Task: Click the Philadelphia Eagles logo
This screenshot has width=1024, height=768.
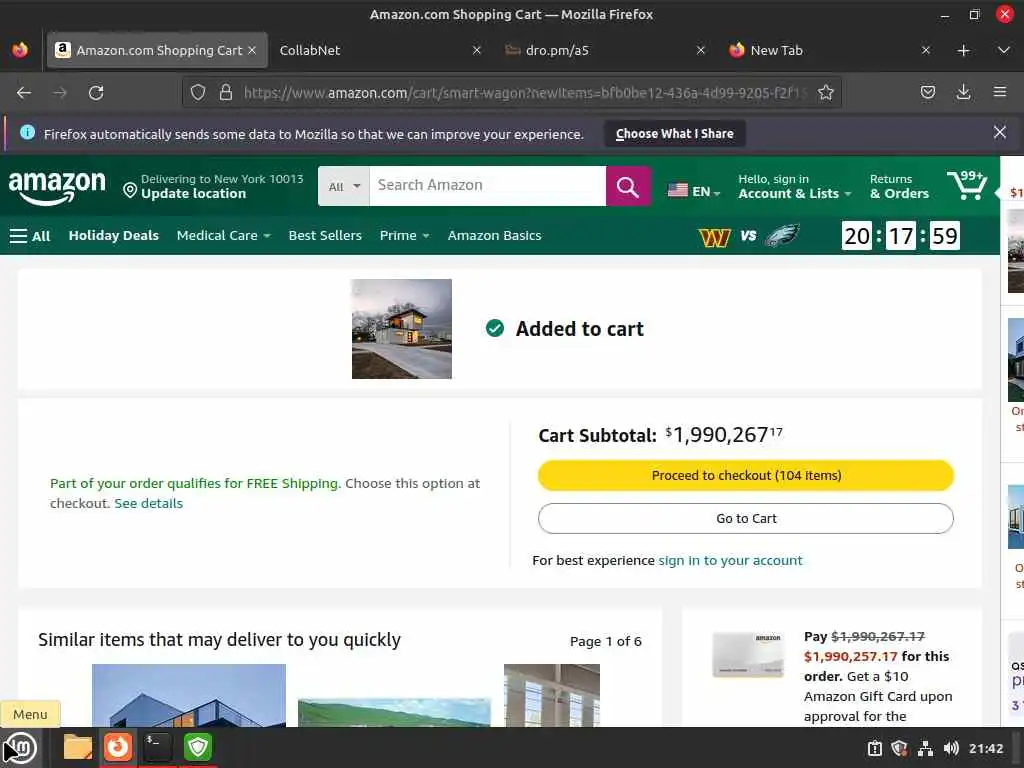Action: tap(781, 235)
